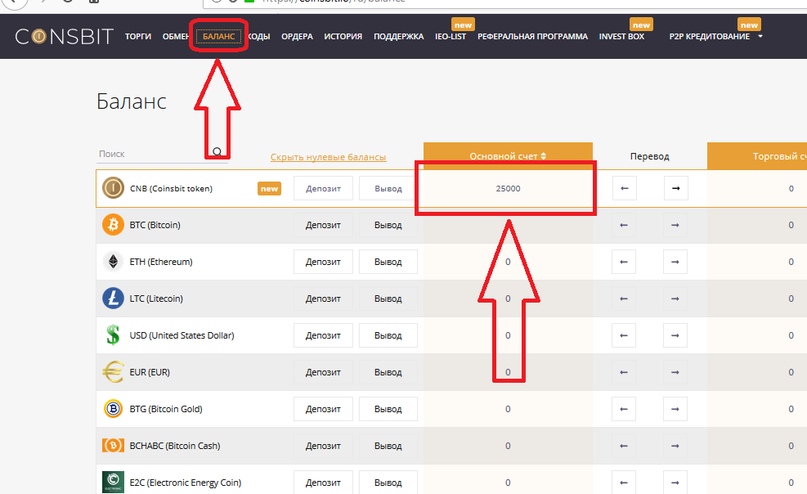Click the EUR euro coin icon
Screen dimensions: 807x494
pyautogui.click(x=113, y=372)
